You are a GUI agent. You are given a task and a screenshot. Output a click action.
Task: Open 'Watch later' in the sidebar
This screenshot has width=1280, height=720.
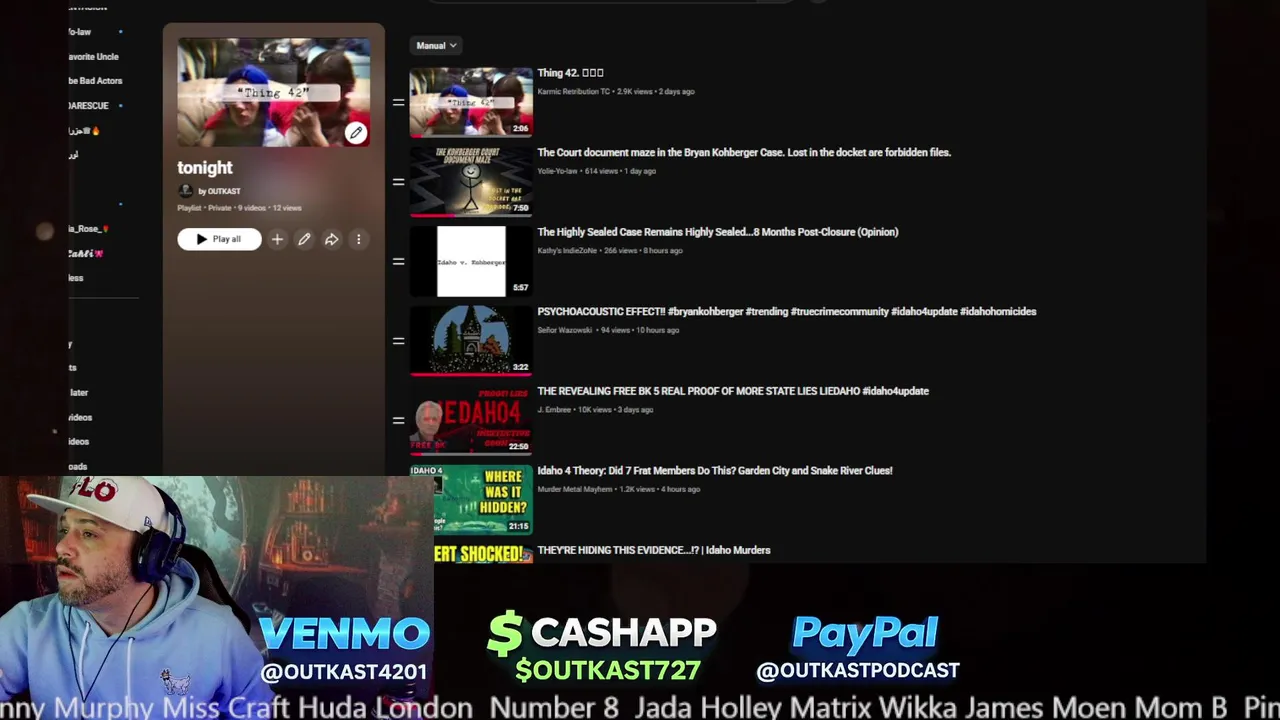[x=78, y=393]
